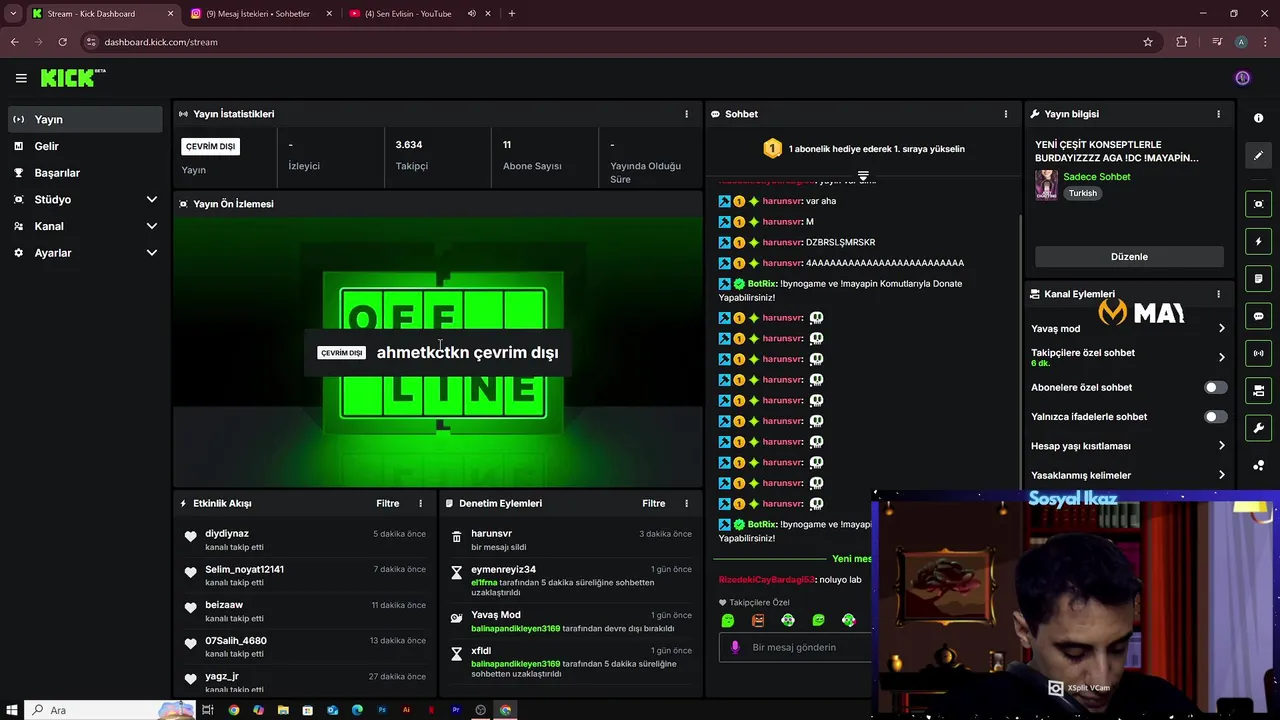Image resolution: width=1280 pixels, height=720 pixels.
Task: Click Sadece Sohbet category link
Action: coord(1096,177)
